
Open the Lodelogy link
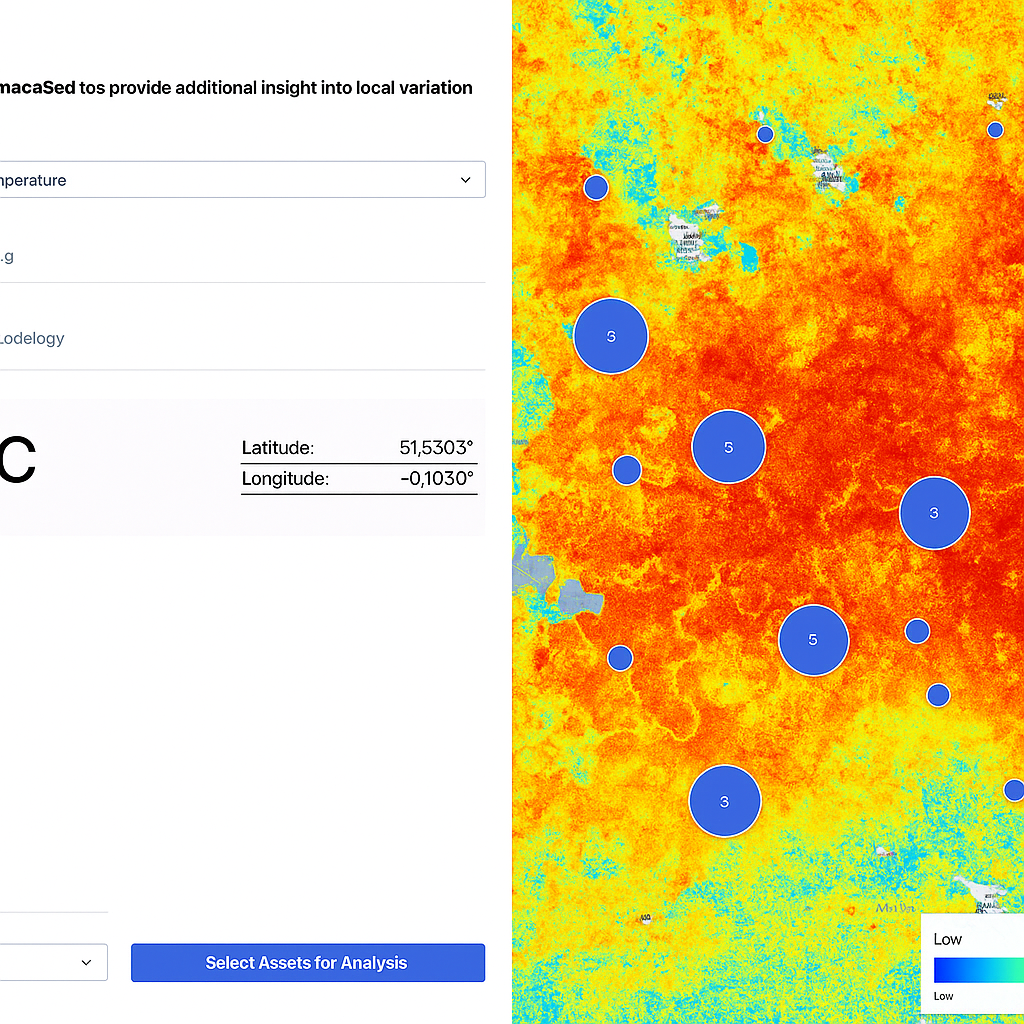pyautogui.click(x=33, y=338)
